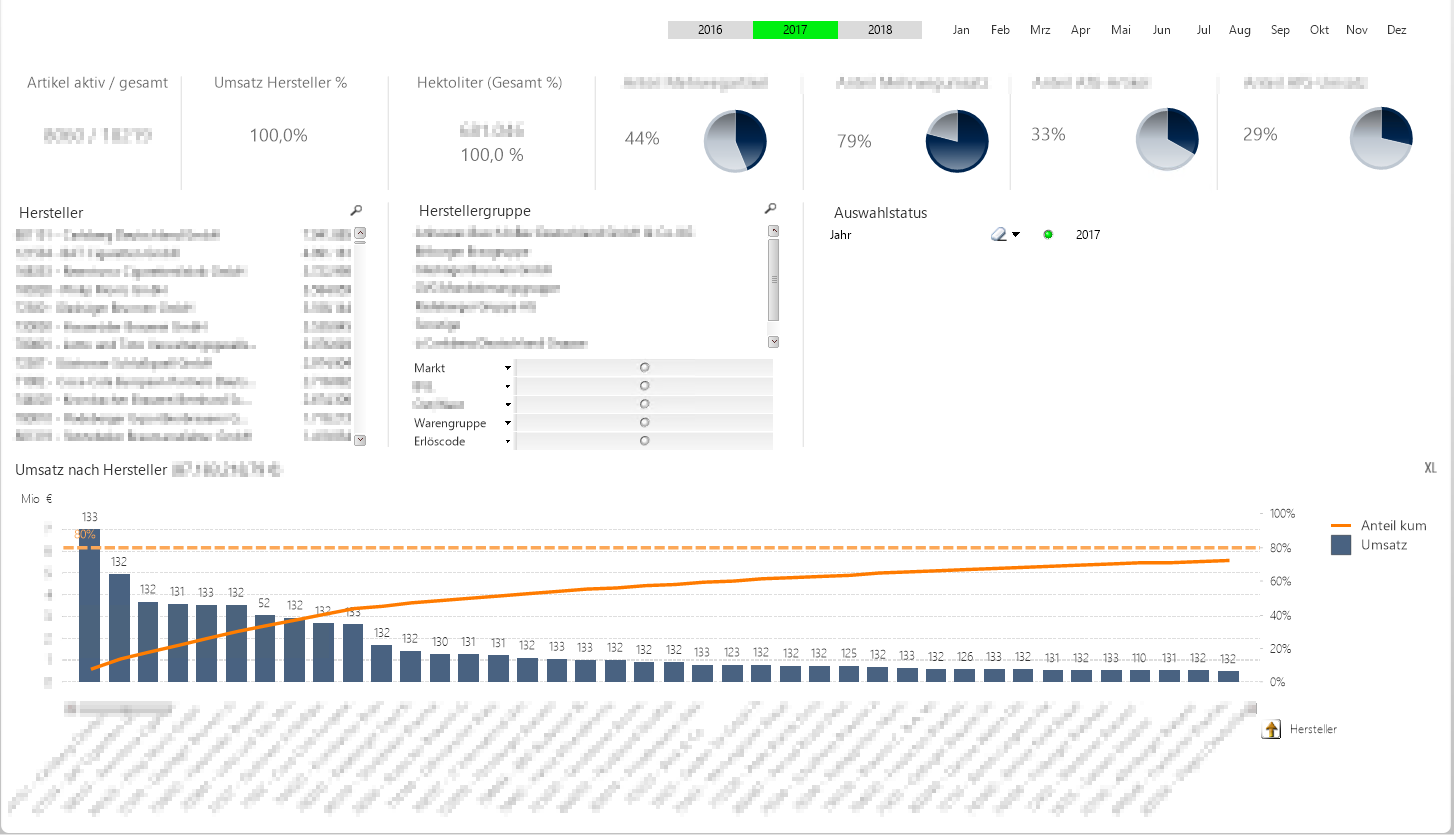The image size is (1454, 836).
Task: Select year 2018
Action: click(x=880, y=30)
